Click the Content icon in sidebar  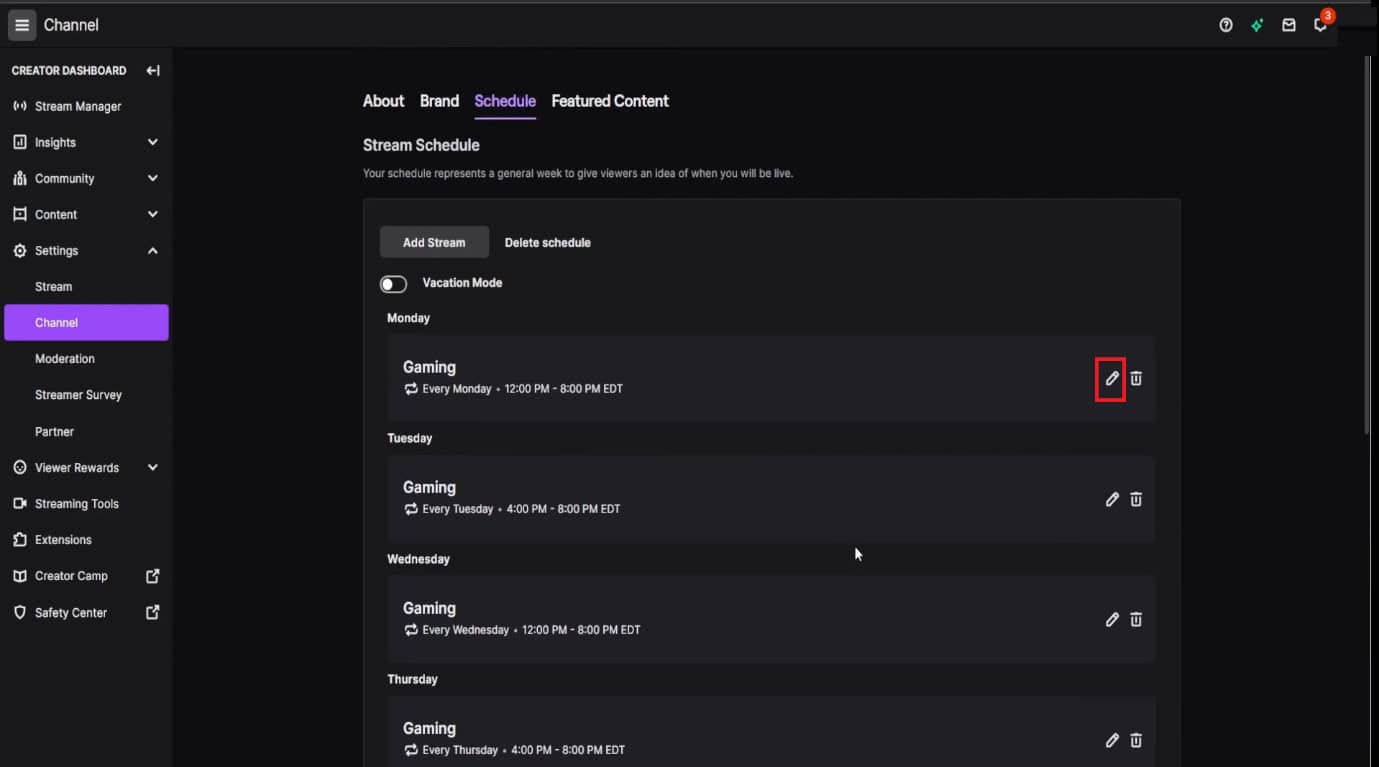click(x=19, y=214)
